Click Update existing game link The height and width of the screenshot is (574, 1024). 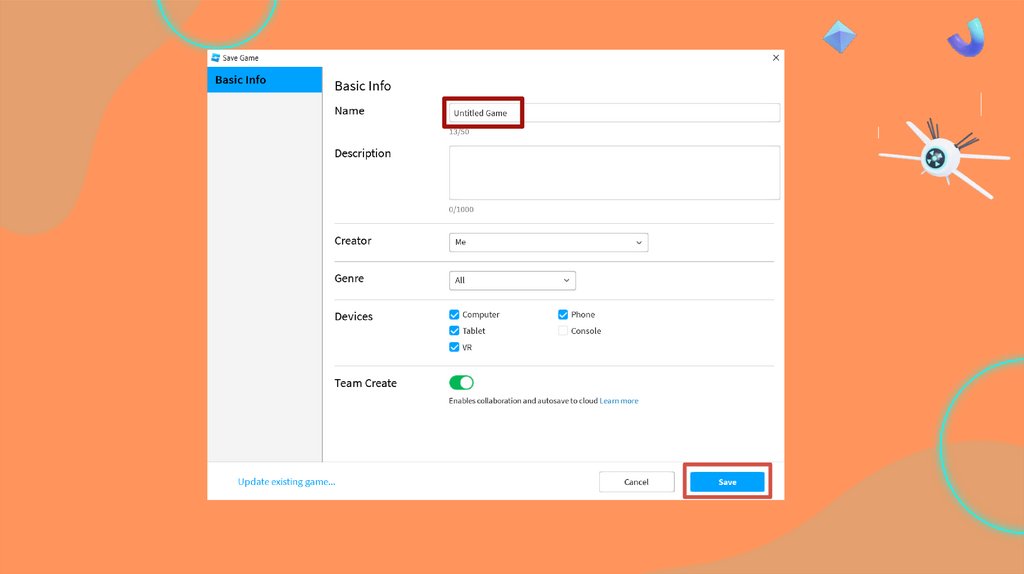click(287, 482)
